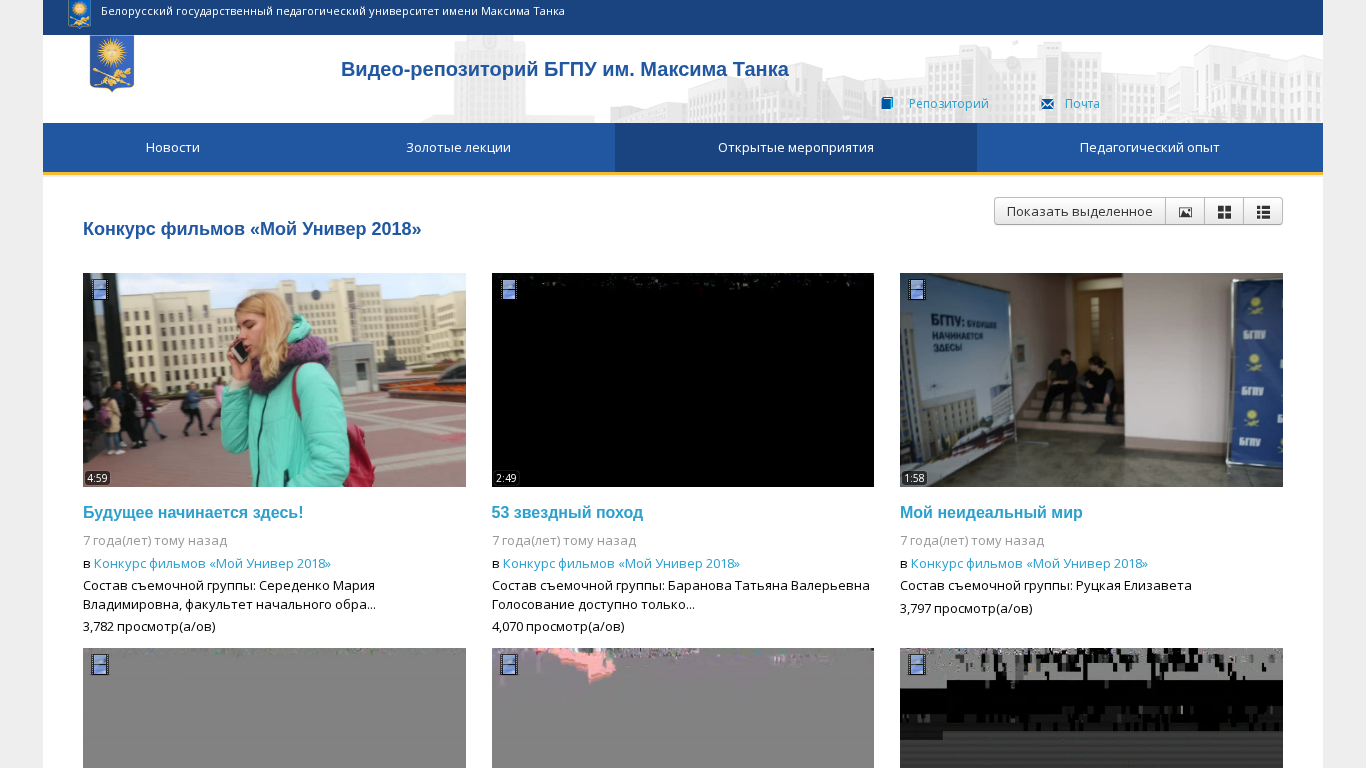The height and width of the screenshot is (768, 1366).
Task: Click the description mentioning Руцкая Елизавета
Action: click(1046, 586)
